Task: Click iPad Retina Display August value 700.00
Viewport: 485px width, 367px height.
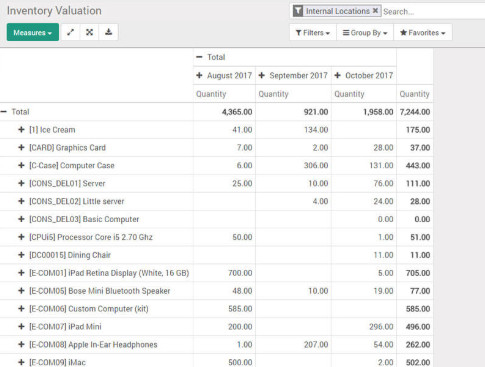Action: coord(240,273)
